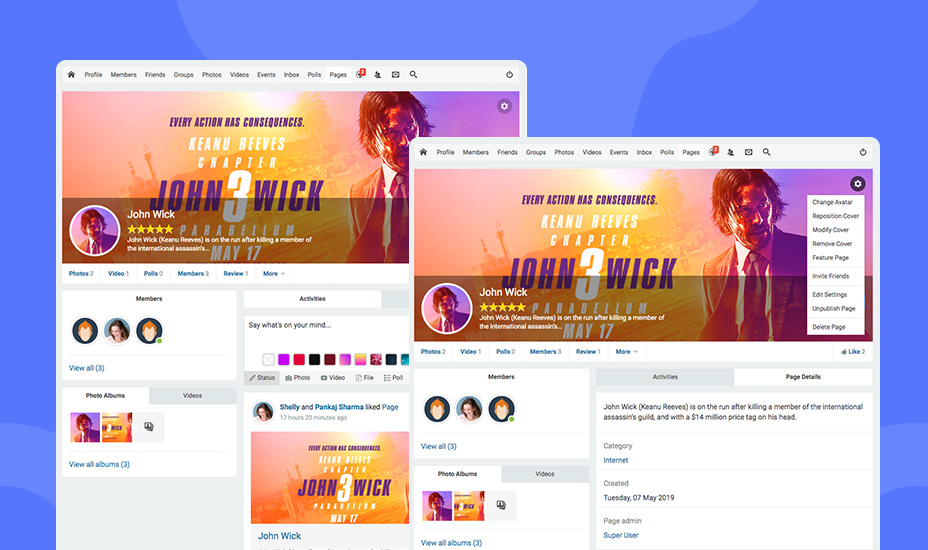Screen dimensions: 928x550
Task: Click the search magnifier in the left window
Action: 413,75
